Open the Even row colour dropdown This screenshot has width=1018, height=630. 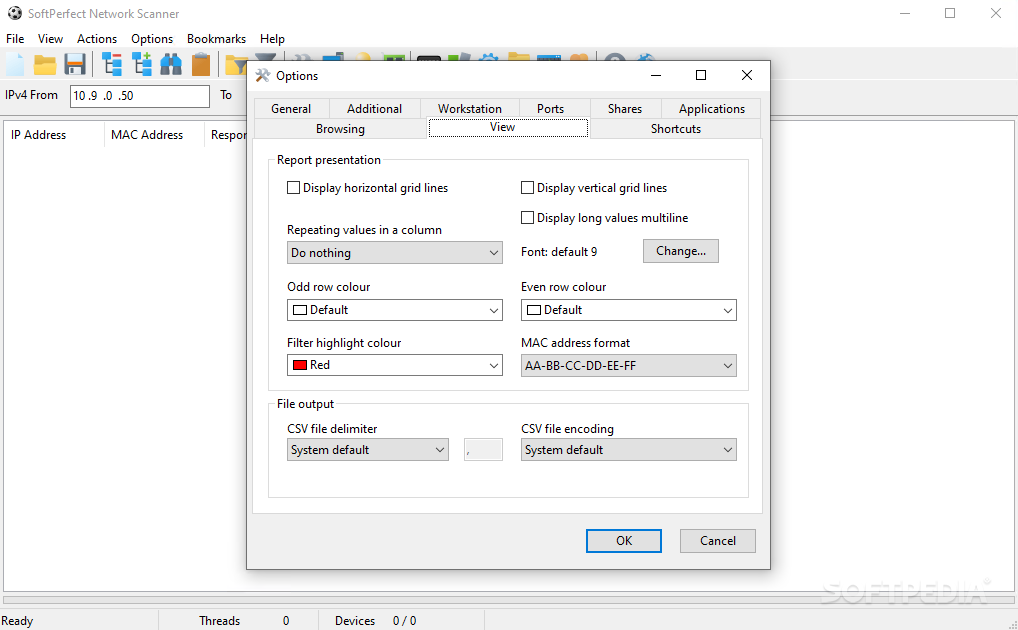tap(628, 310)
